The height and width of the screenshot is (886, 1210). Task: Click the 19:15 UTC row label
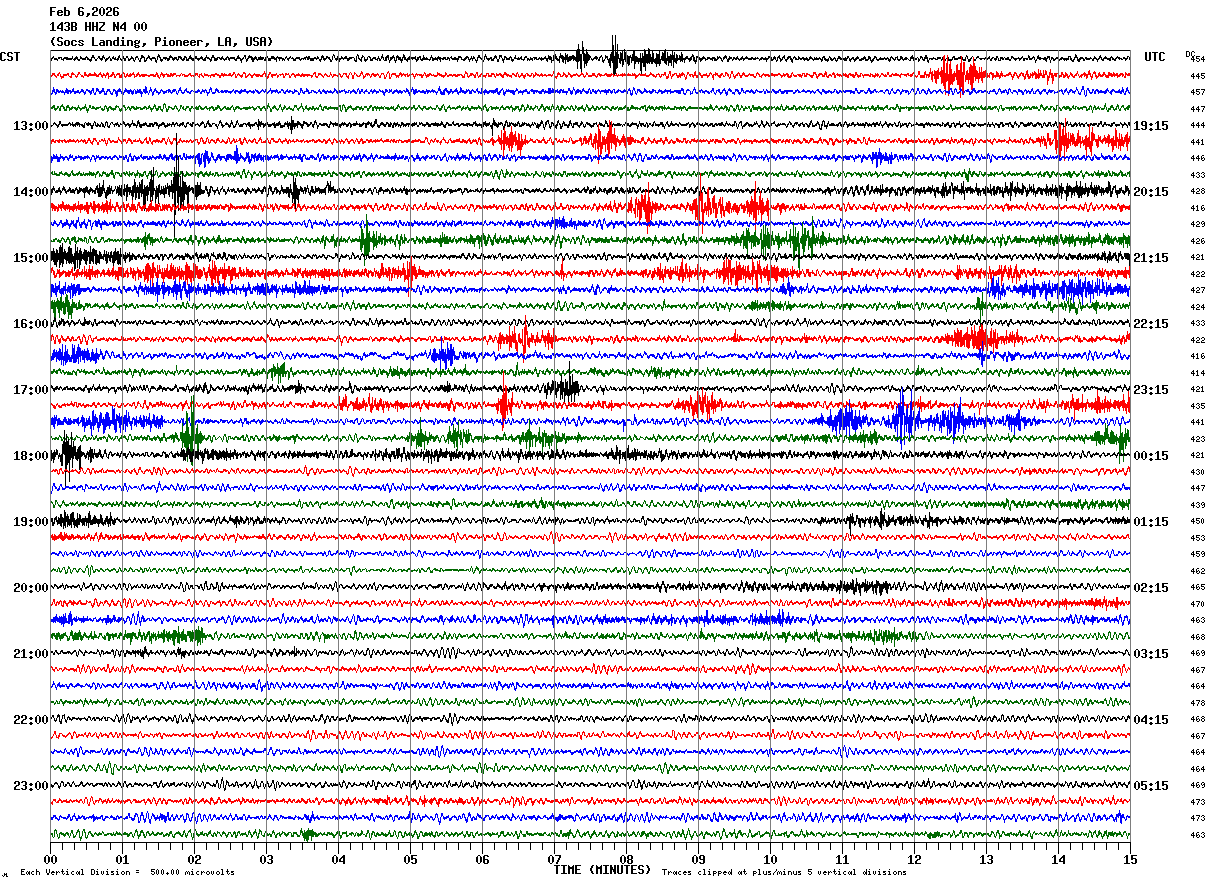[1151, 126]
